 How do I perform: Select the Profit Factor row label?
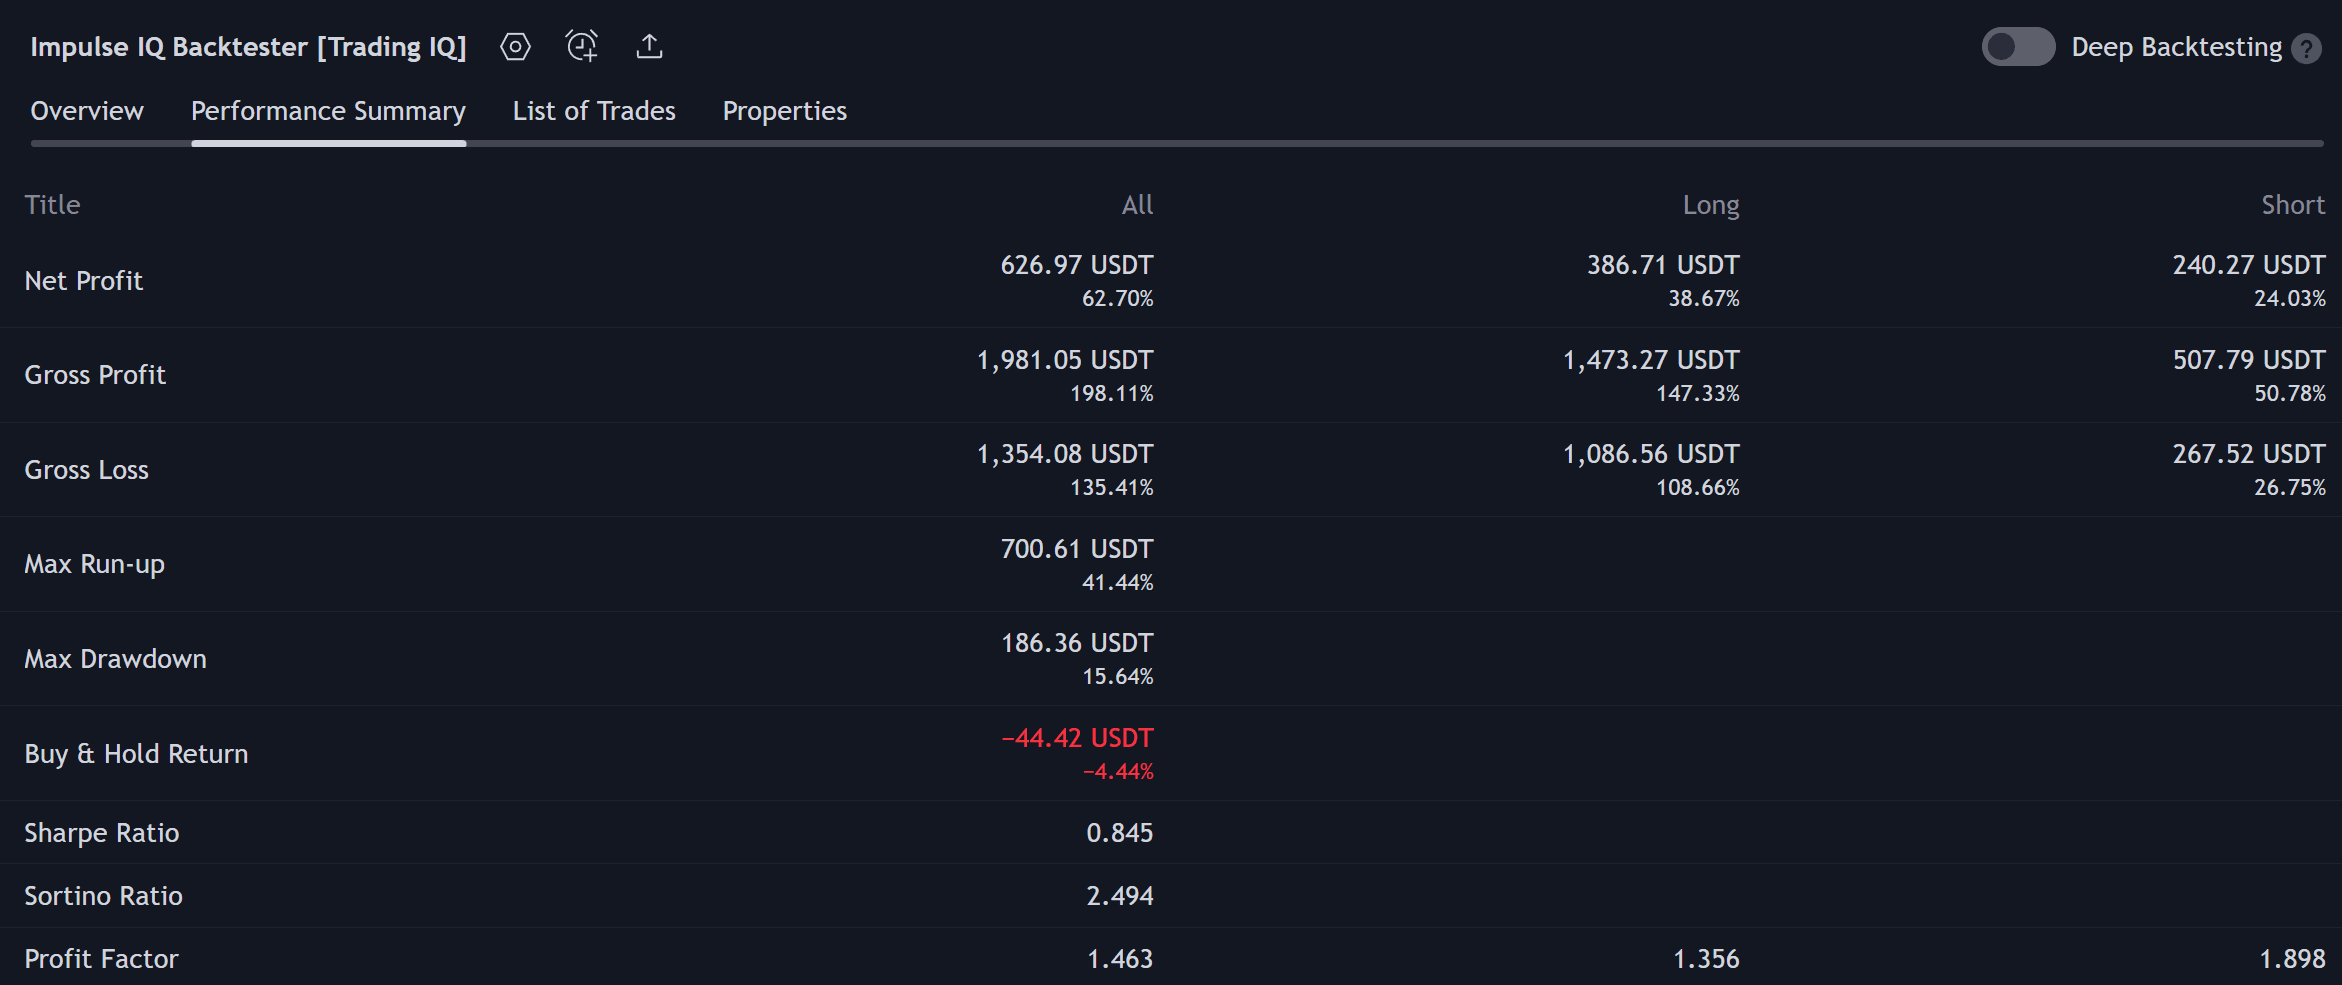point(102,959)
